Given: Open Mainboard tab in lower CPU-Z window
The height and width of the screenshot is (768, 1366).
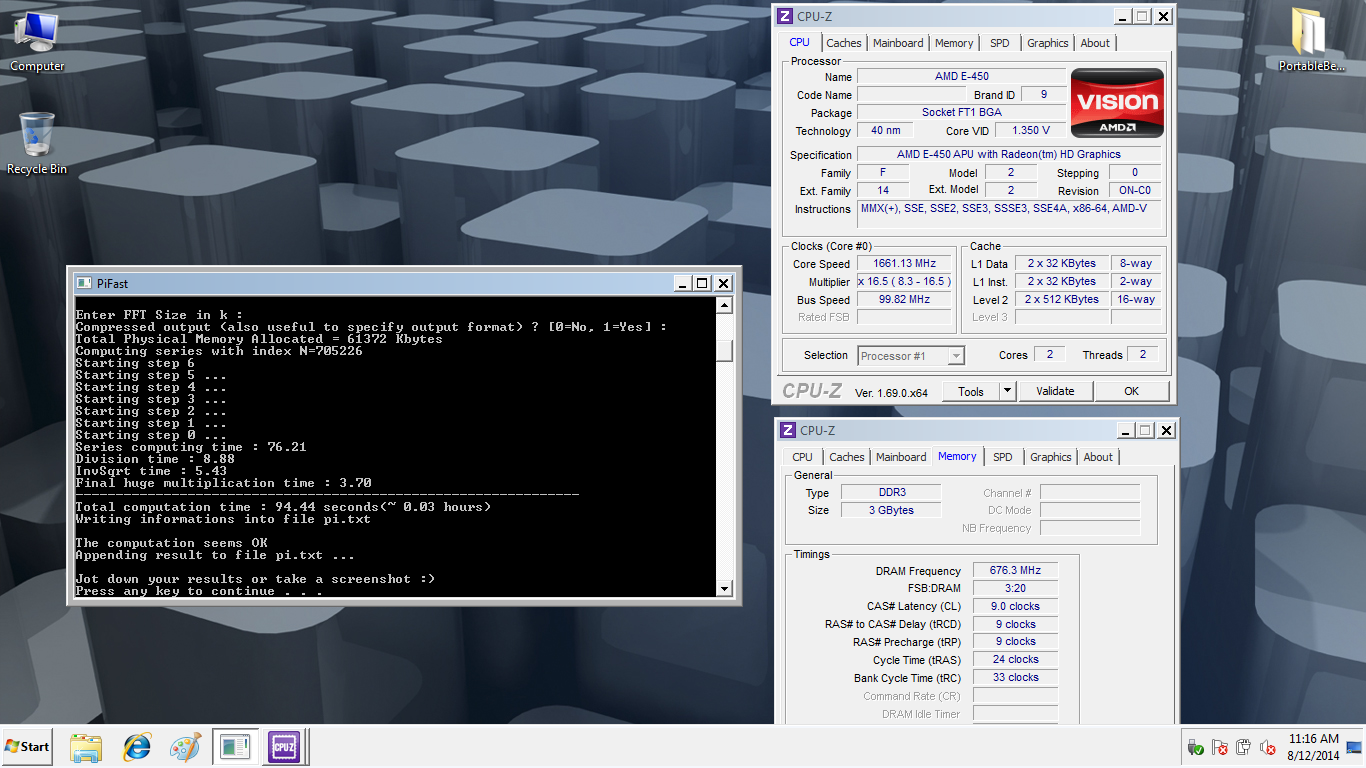Looking at the screenshot, I should click(x=901, y=457).
